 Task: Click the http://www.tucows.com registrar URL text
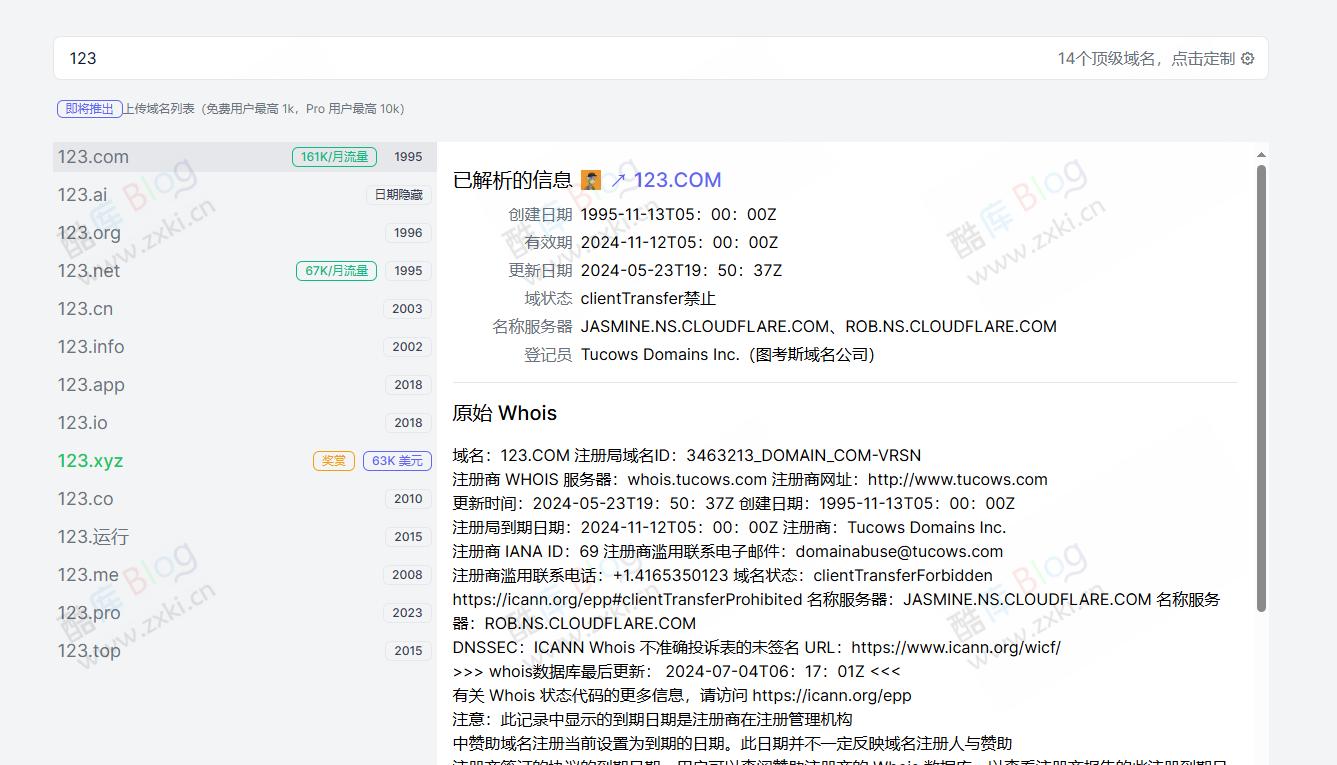[x=957, y=479]
